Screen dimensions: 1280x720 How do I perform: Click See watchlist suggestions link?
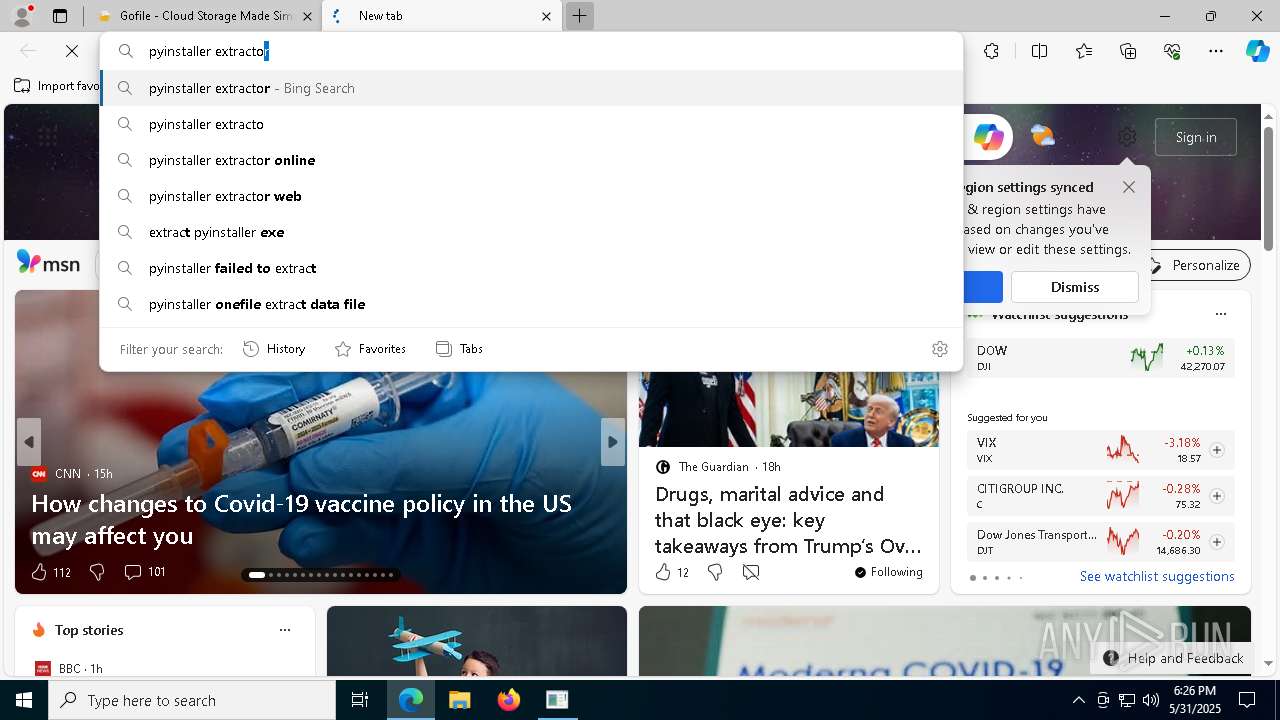pyautogui.click(x=1157, y=576)
